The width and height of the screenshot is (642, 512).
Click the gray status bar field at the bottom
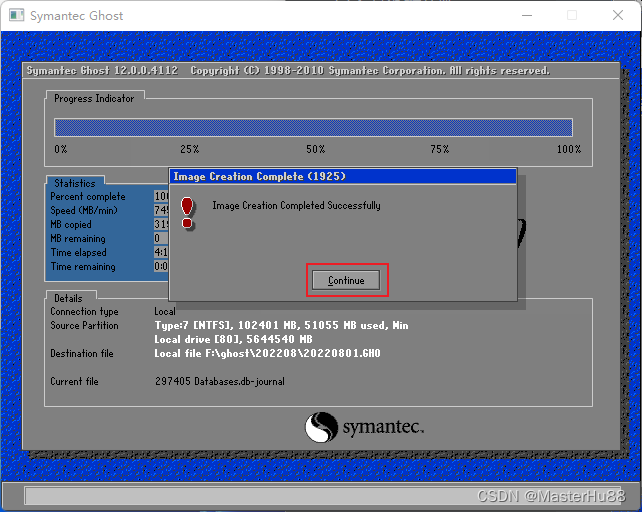[x=324, y=496]
